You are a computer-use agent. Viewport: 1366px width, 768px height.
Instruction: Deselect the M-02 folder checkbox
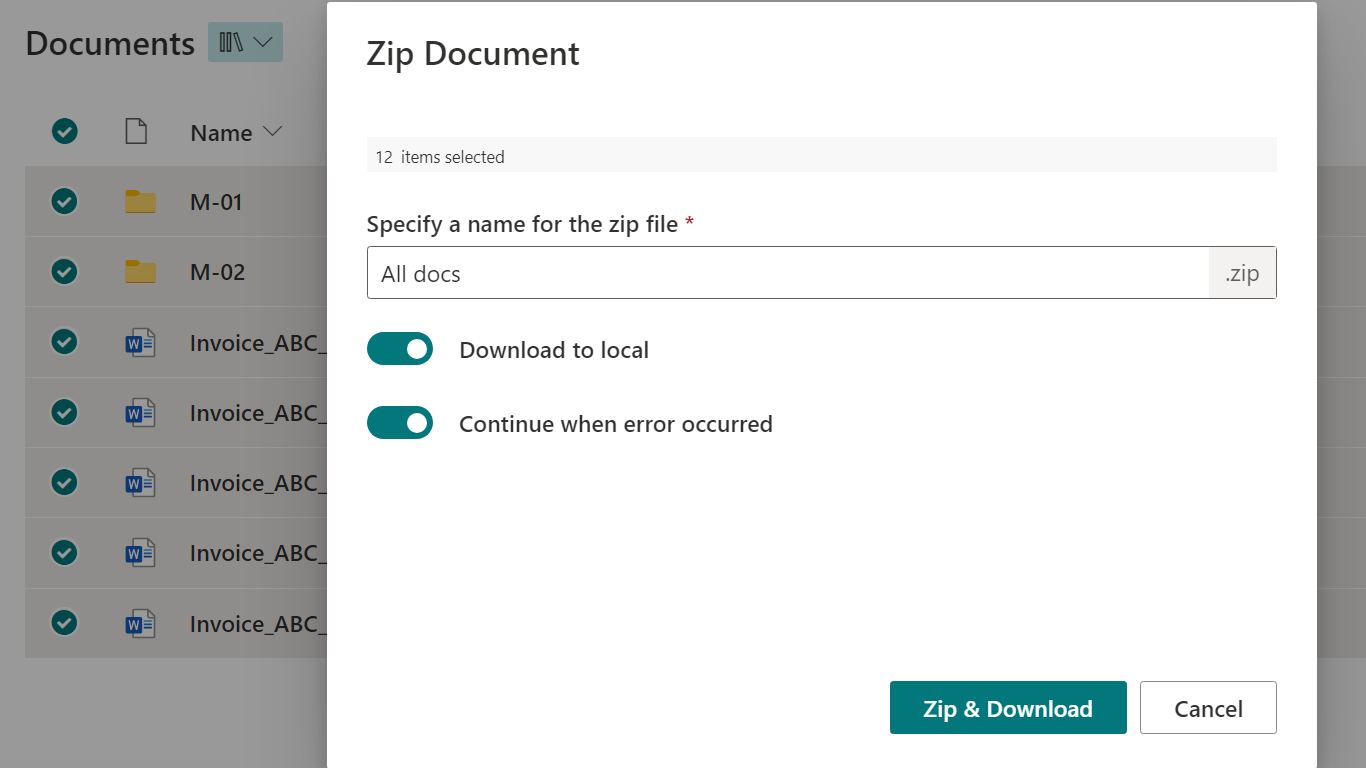coord(65,272)
